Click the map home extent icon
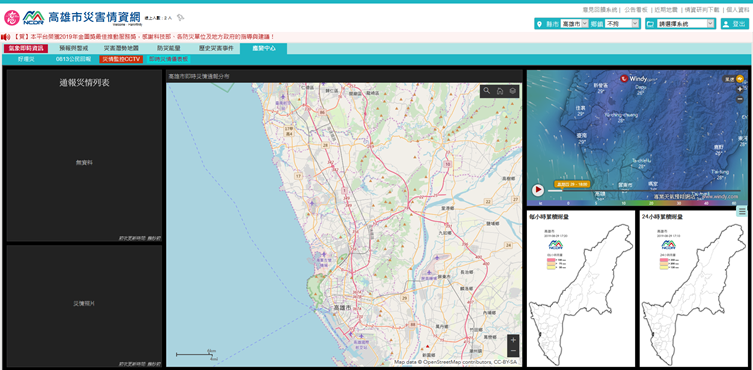753x370 pixels. click(499, 91)
